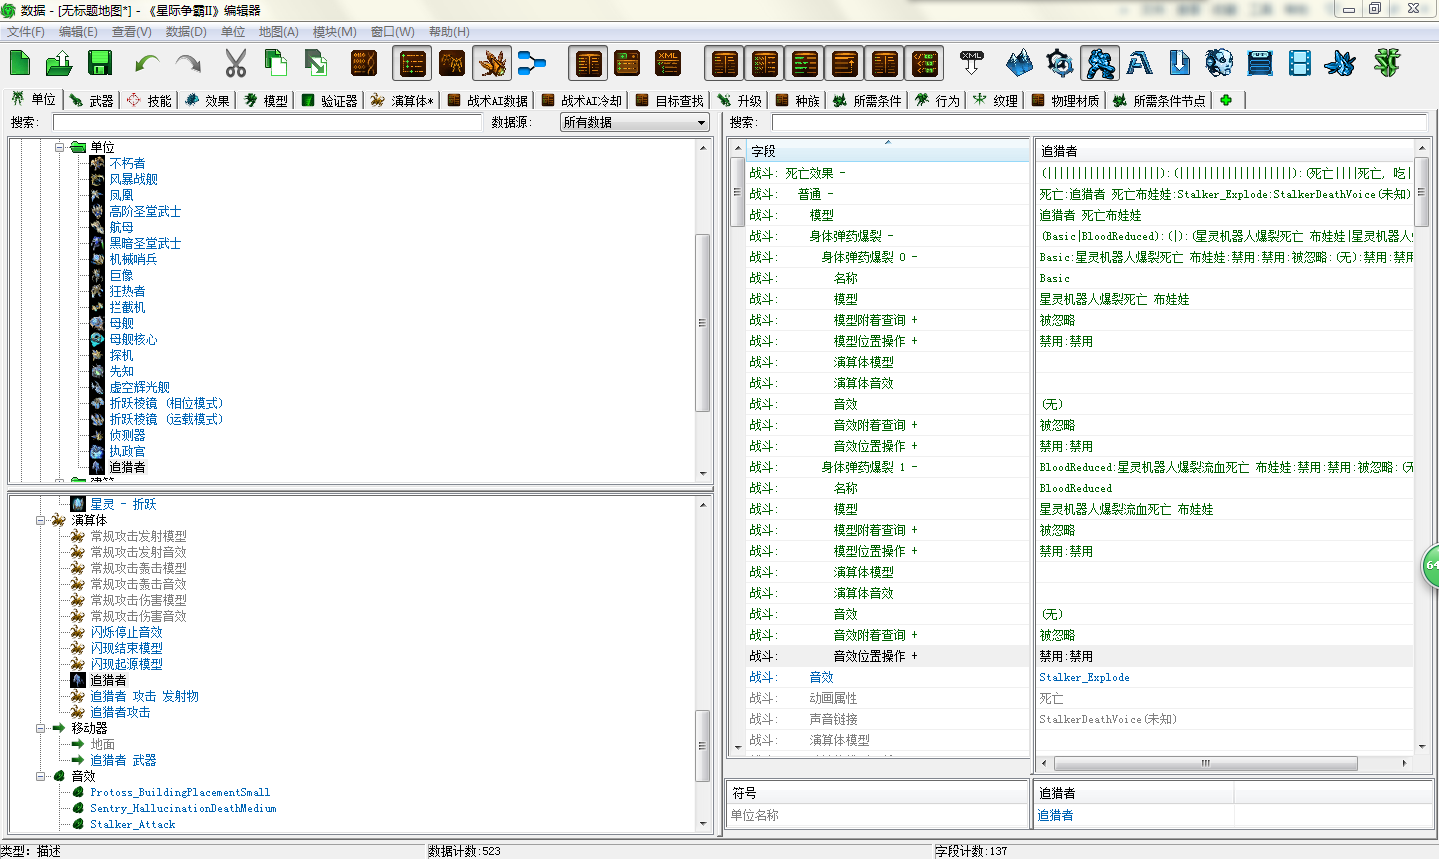1439x859 pixels.
Task: Copy using the green pages icon
Action: 276,64
